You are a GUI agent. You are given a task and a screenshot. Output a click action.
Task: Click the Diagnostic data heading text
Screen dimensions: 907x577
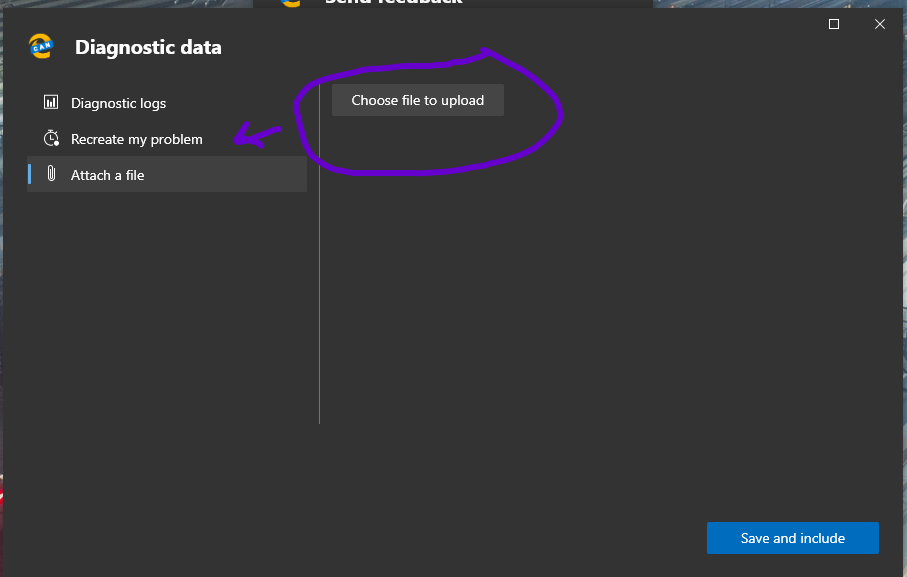point(147,46)
